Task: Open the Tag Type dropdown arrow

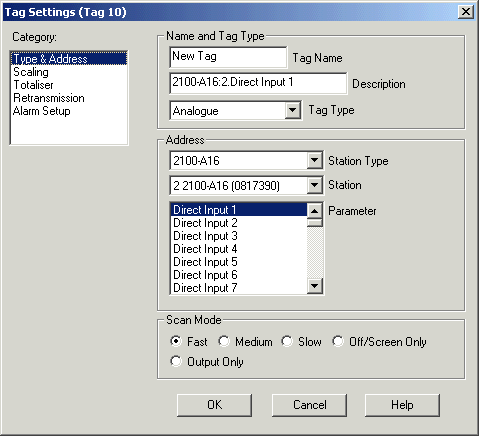Action: (292, 110)
